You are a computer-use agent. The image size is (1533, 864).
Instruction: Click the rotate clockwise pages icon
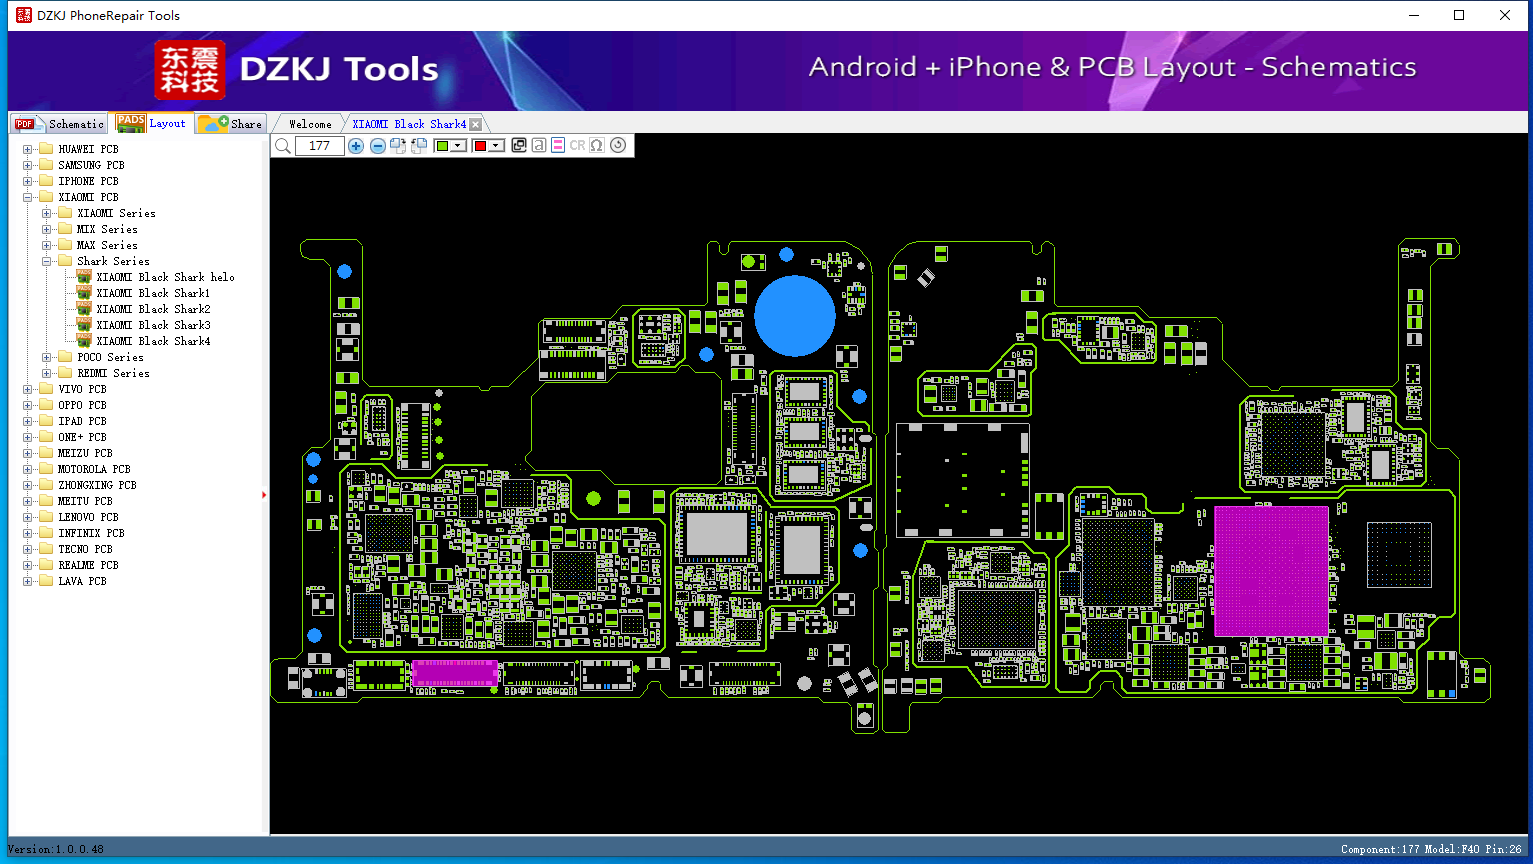398,146
